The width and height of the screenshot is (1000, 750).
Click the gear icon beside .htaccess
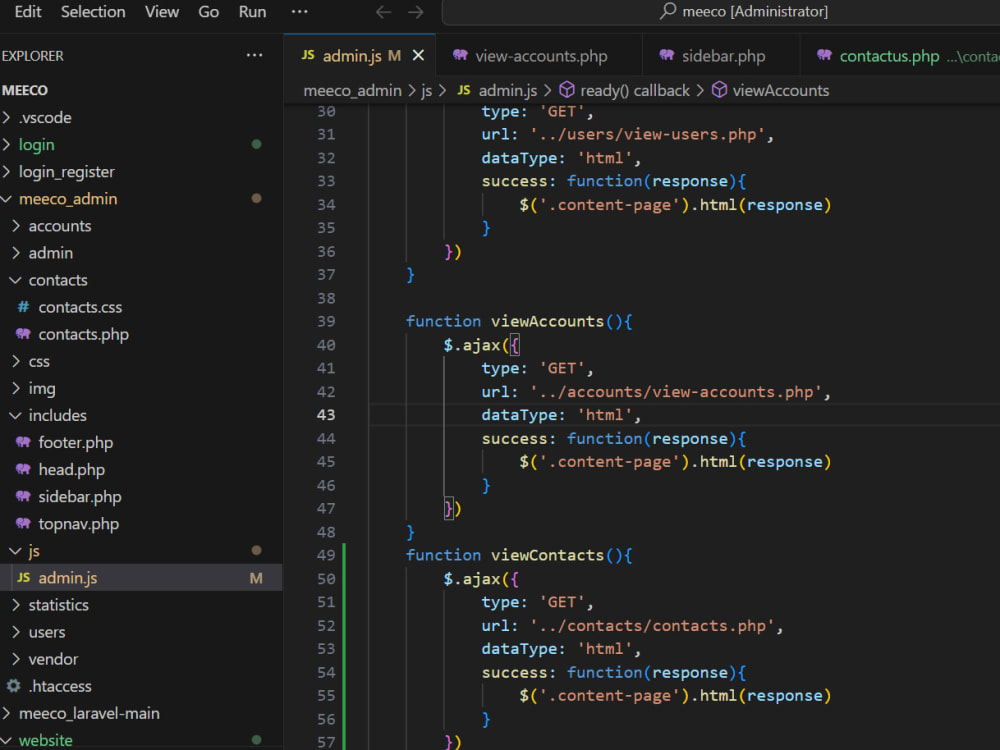point(13,686)
